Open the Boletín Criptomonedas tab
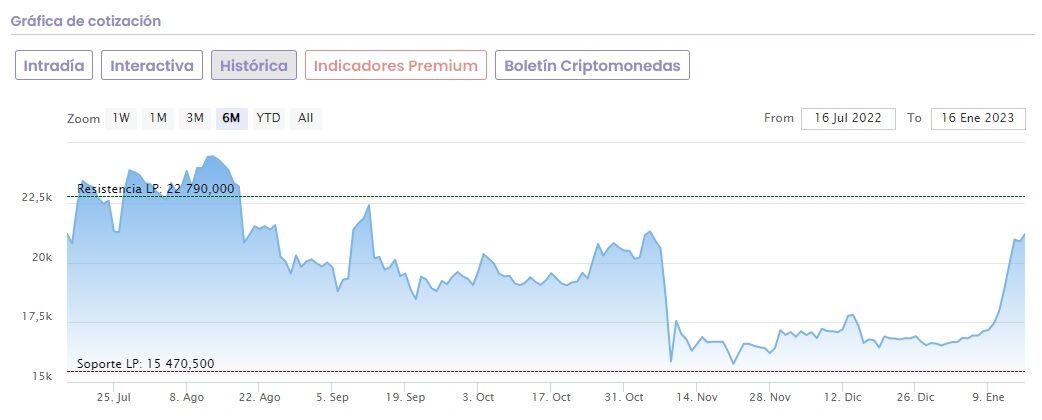 coord(592,66)
